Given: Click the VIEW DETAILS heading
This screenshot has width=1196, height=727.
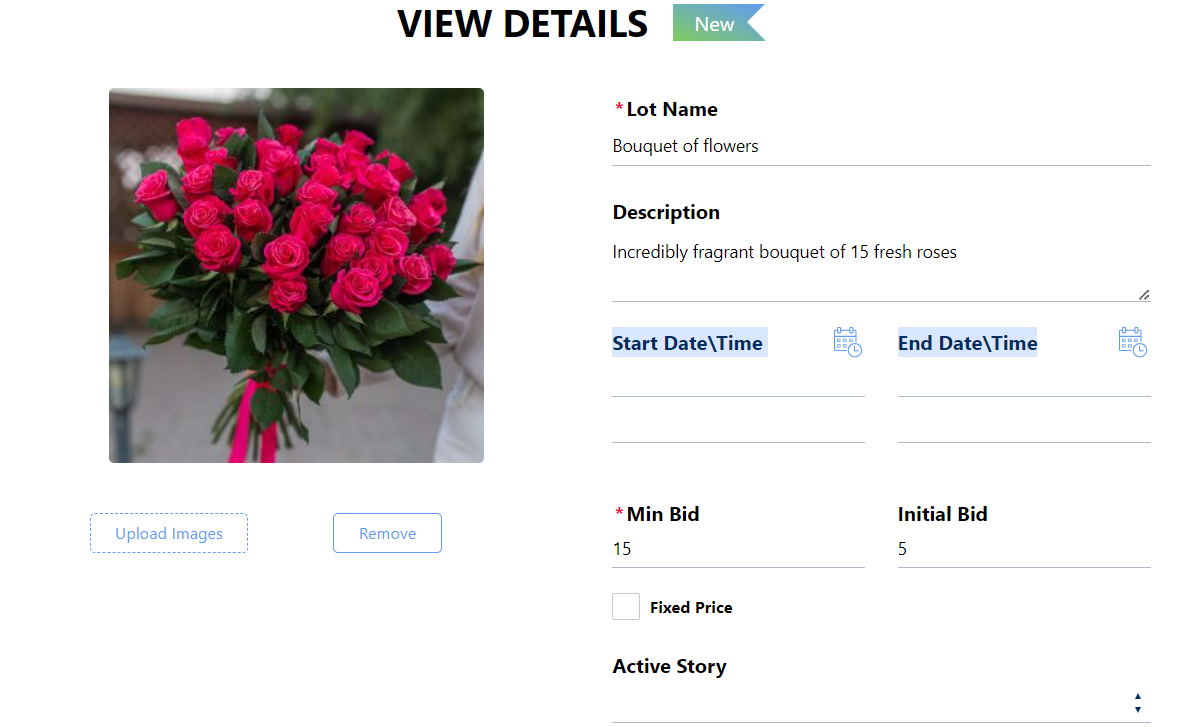Looking at the screenshot, I should point(522,24).
